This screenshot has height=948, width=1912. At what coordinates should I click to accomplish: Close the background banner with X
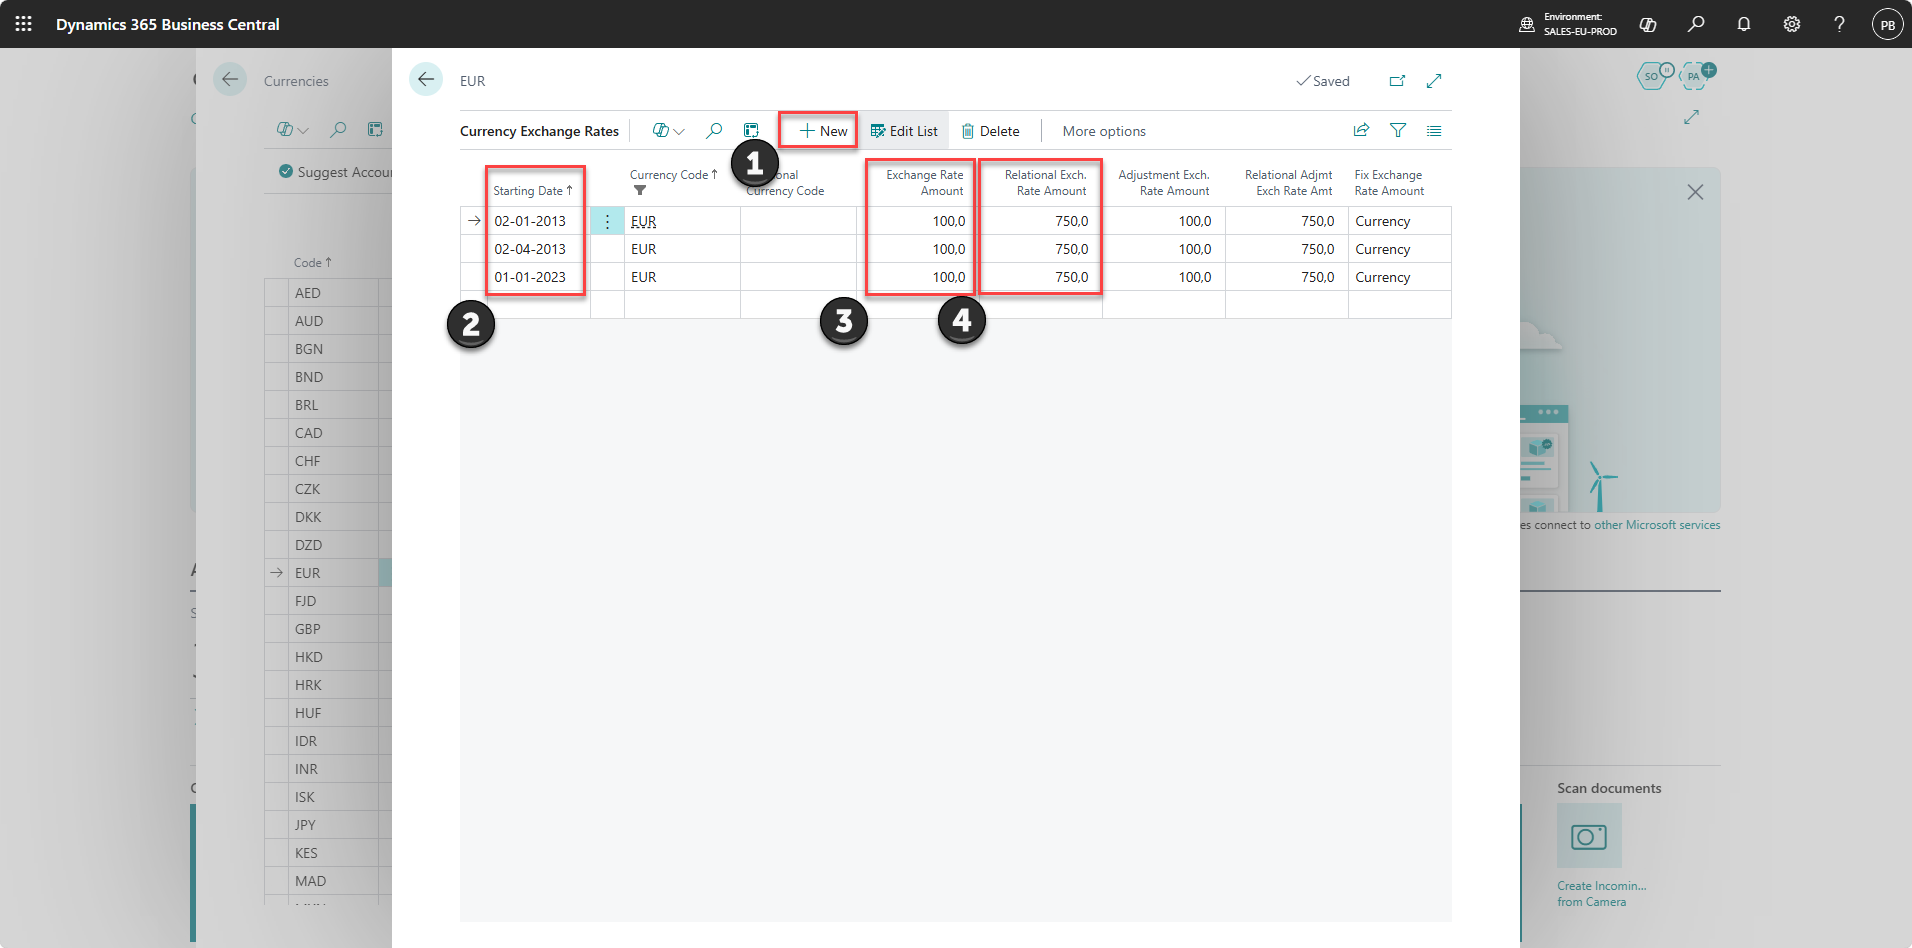1695,192
